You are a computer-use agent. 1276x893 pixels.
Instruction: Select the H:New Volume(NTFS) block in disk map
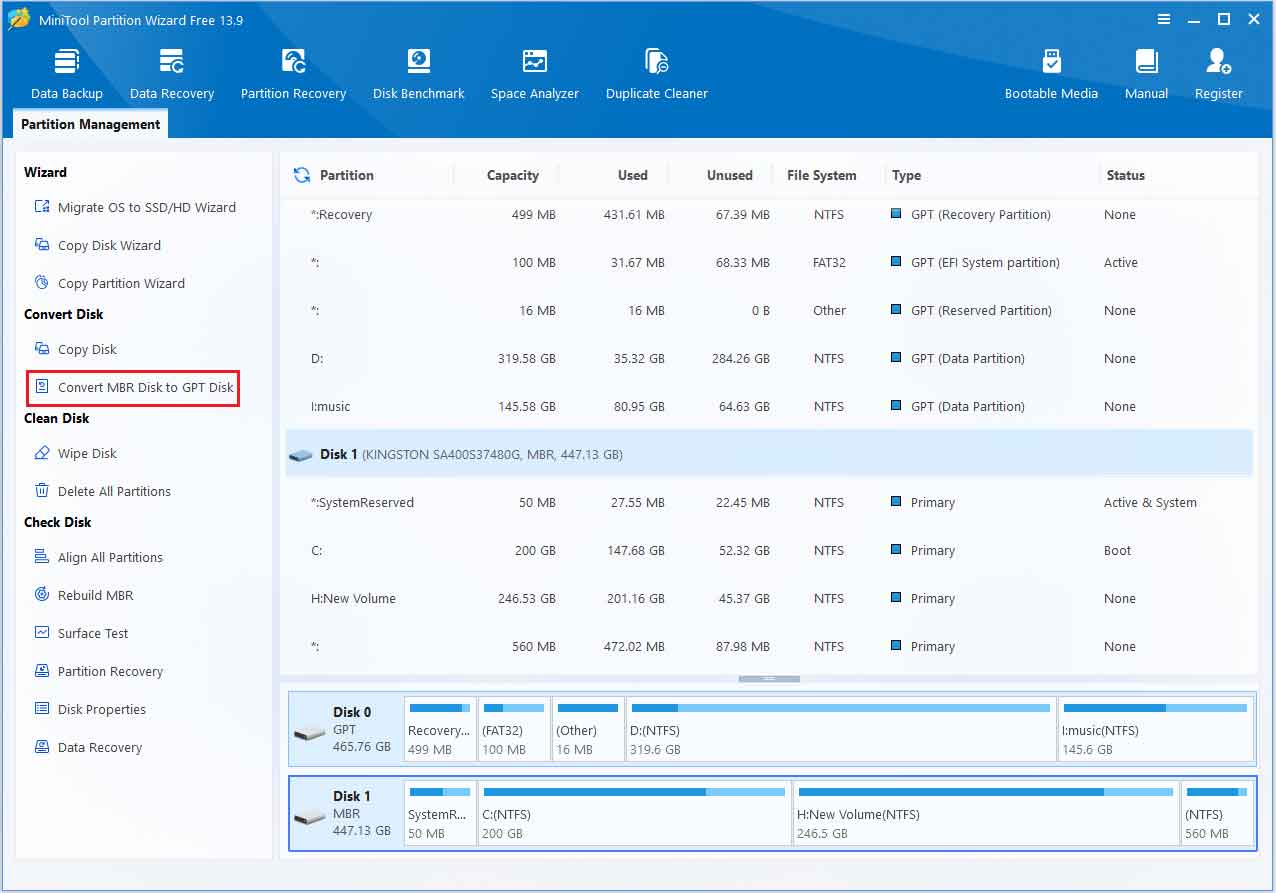pos(986,814)
